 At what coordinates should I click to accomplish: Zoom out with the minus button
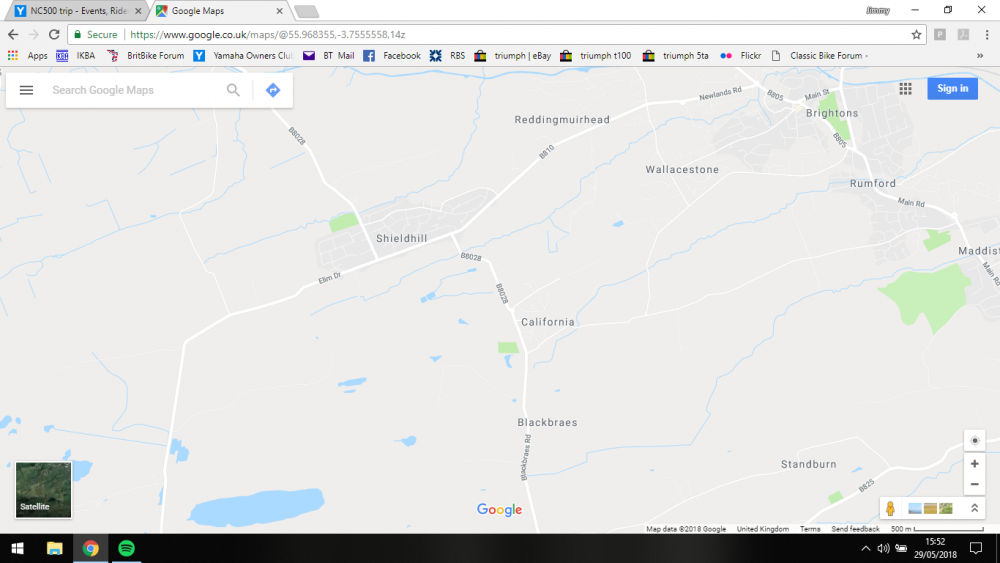pyautogui.click(x=974, y=485)
